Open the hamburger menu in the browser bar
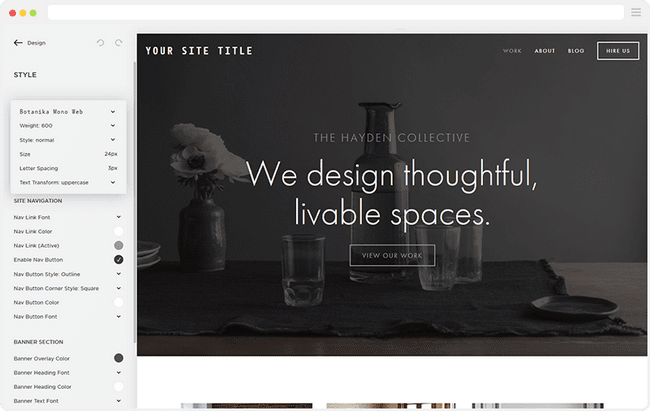 (x=636, y=12)
